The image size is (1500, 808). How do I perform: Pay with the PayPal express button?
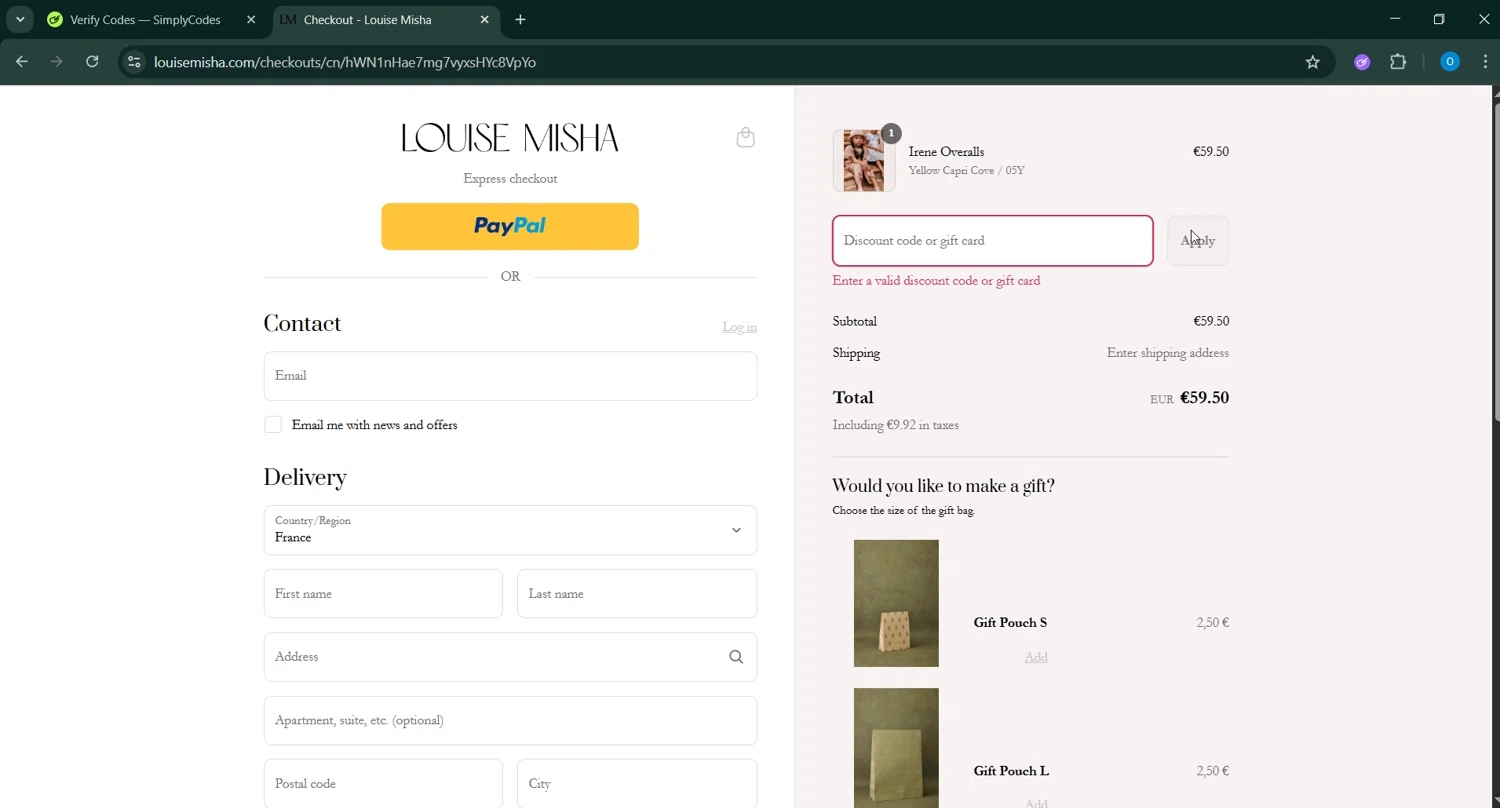point(510,227)
